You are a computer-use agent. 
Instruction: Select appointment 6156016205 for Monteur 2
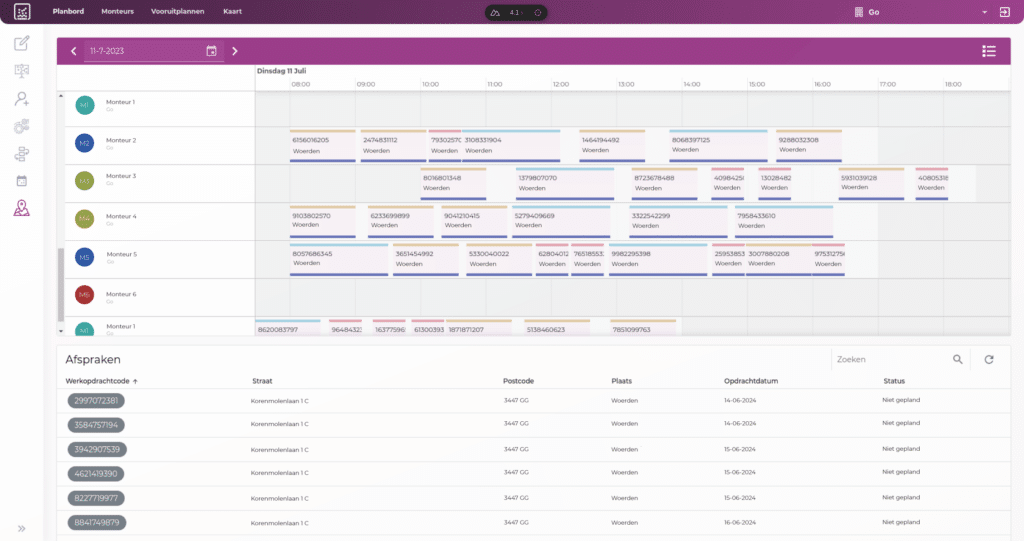click(x=323, y=145)
